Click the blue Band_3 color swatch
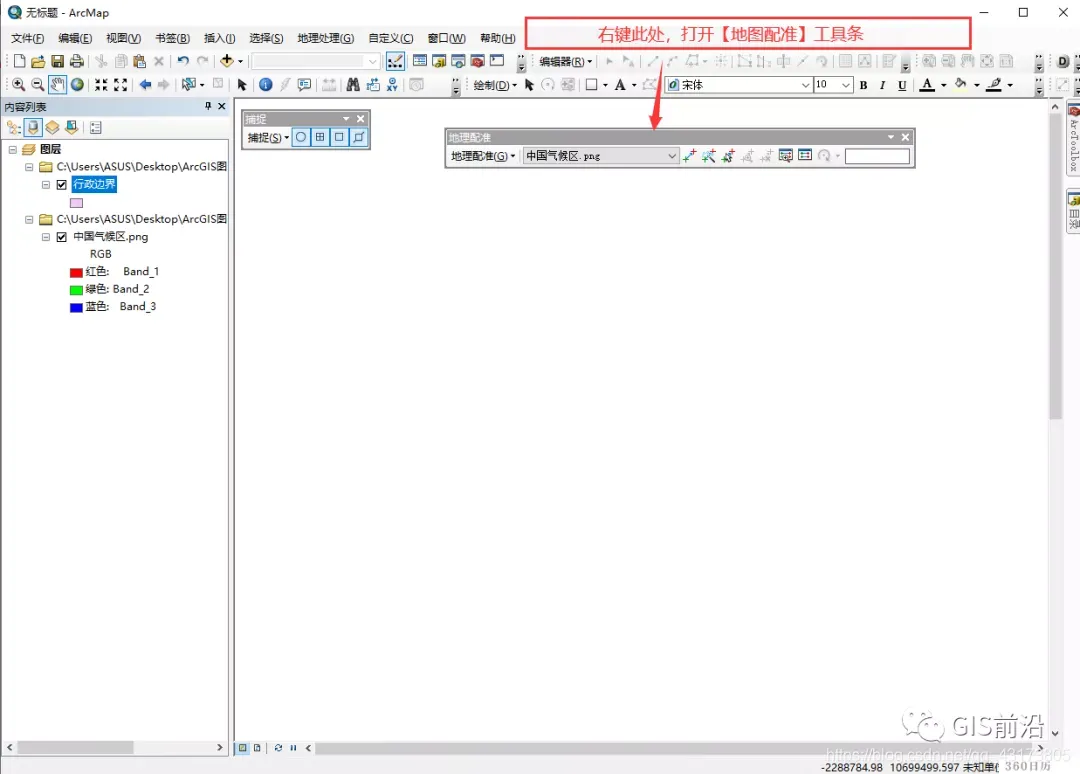This screenshot has height=774, width=1080. 76,307
